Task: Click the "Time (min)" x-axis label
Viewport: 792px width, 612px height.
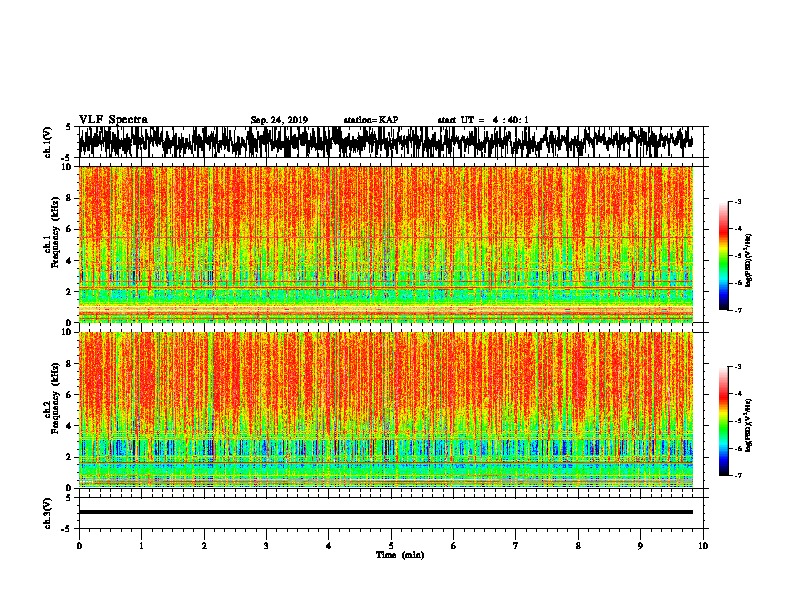Action: tap(400, 555)
